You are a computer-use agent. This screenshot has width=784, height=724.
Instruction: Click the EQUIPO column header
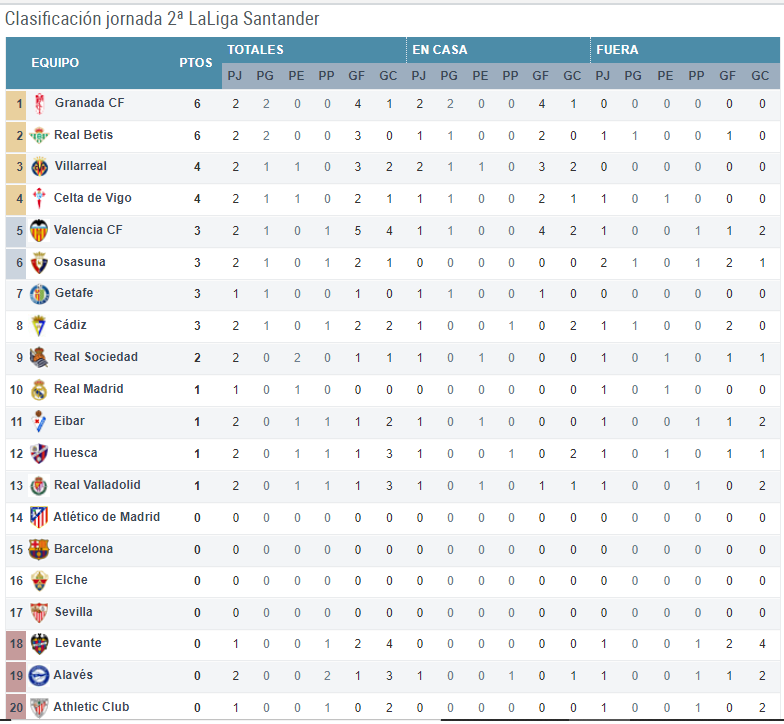[x=55, y=63]
